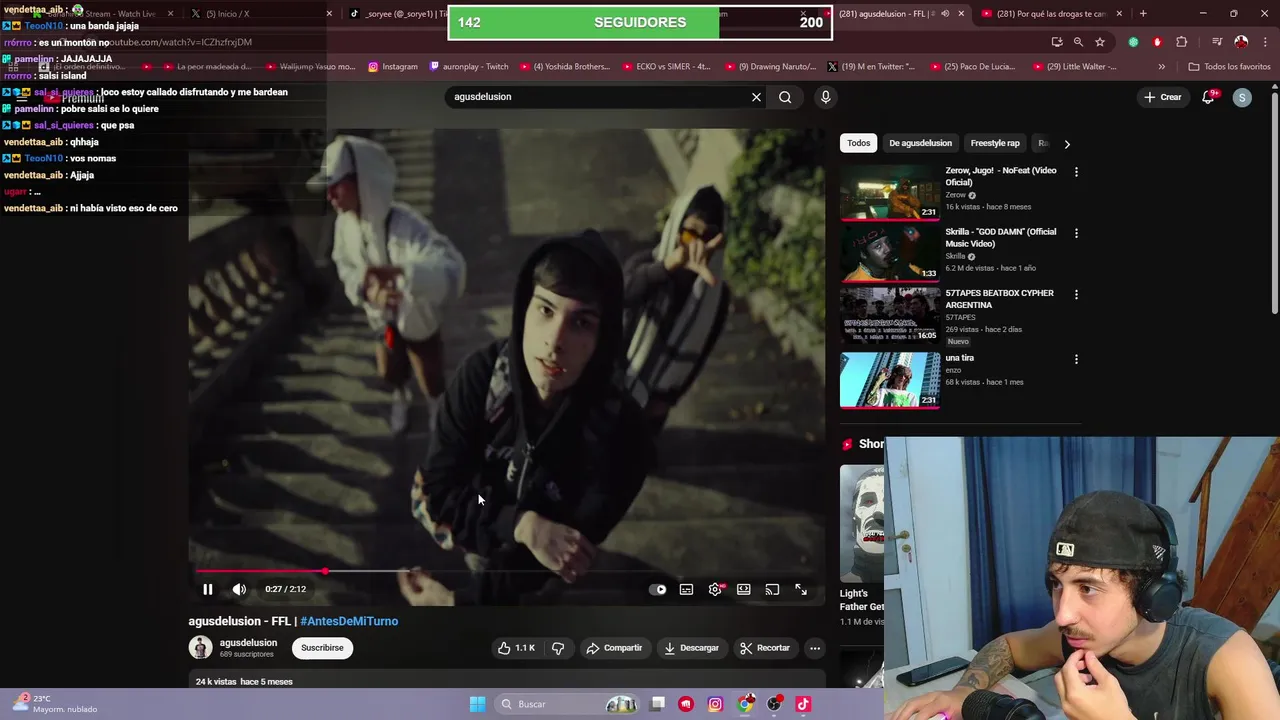Open the agusdelusion channel name link

(x=248, y=643)
